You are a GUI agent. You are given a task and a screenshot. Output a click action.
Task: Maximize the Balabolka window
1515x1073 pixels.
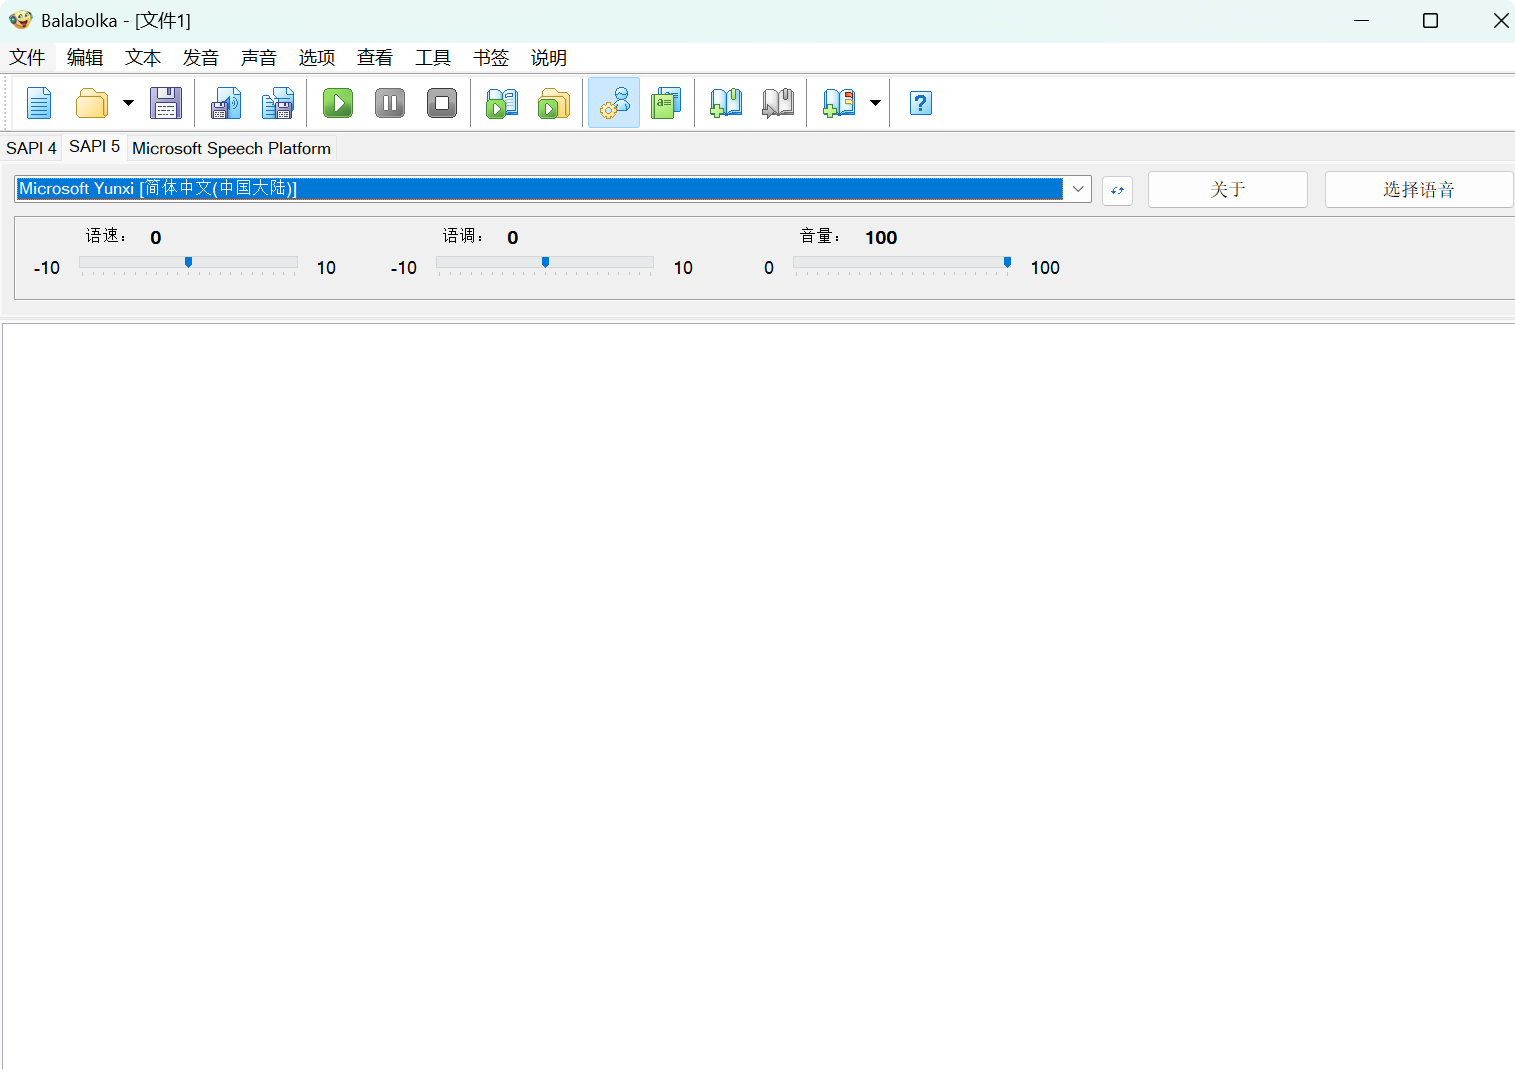[x=1430, y=20]
